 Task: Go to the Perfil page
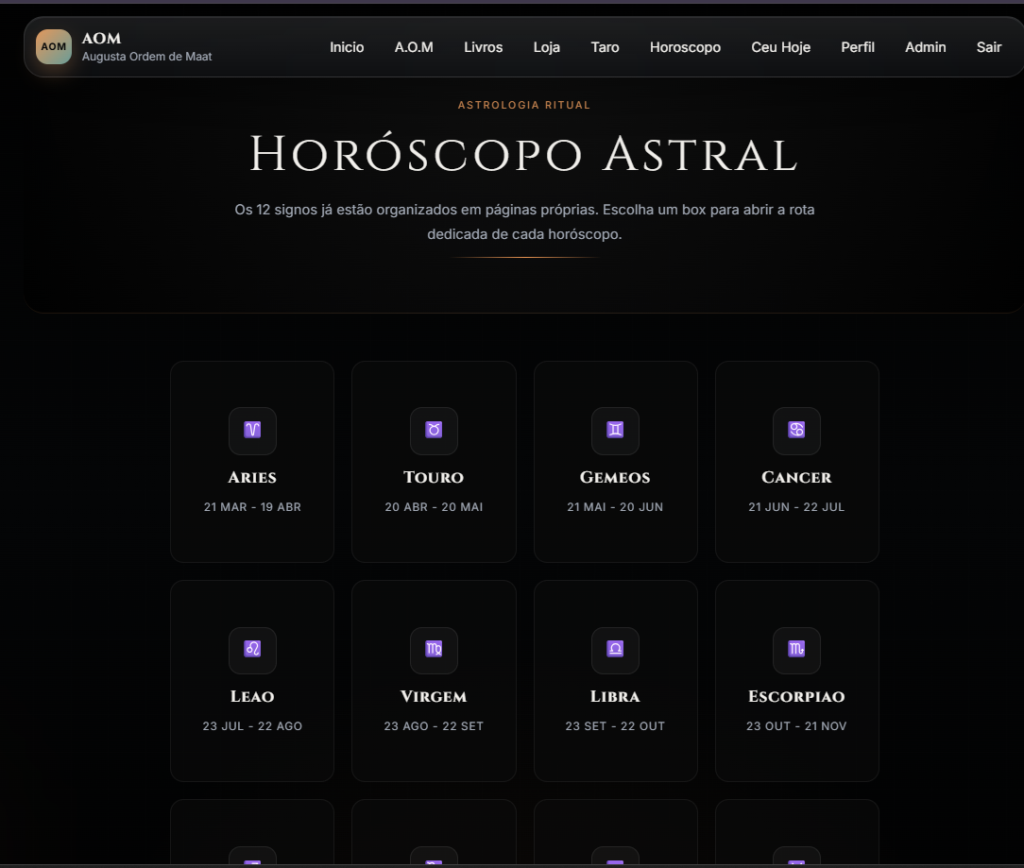(x=858, y=47)
